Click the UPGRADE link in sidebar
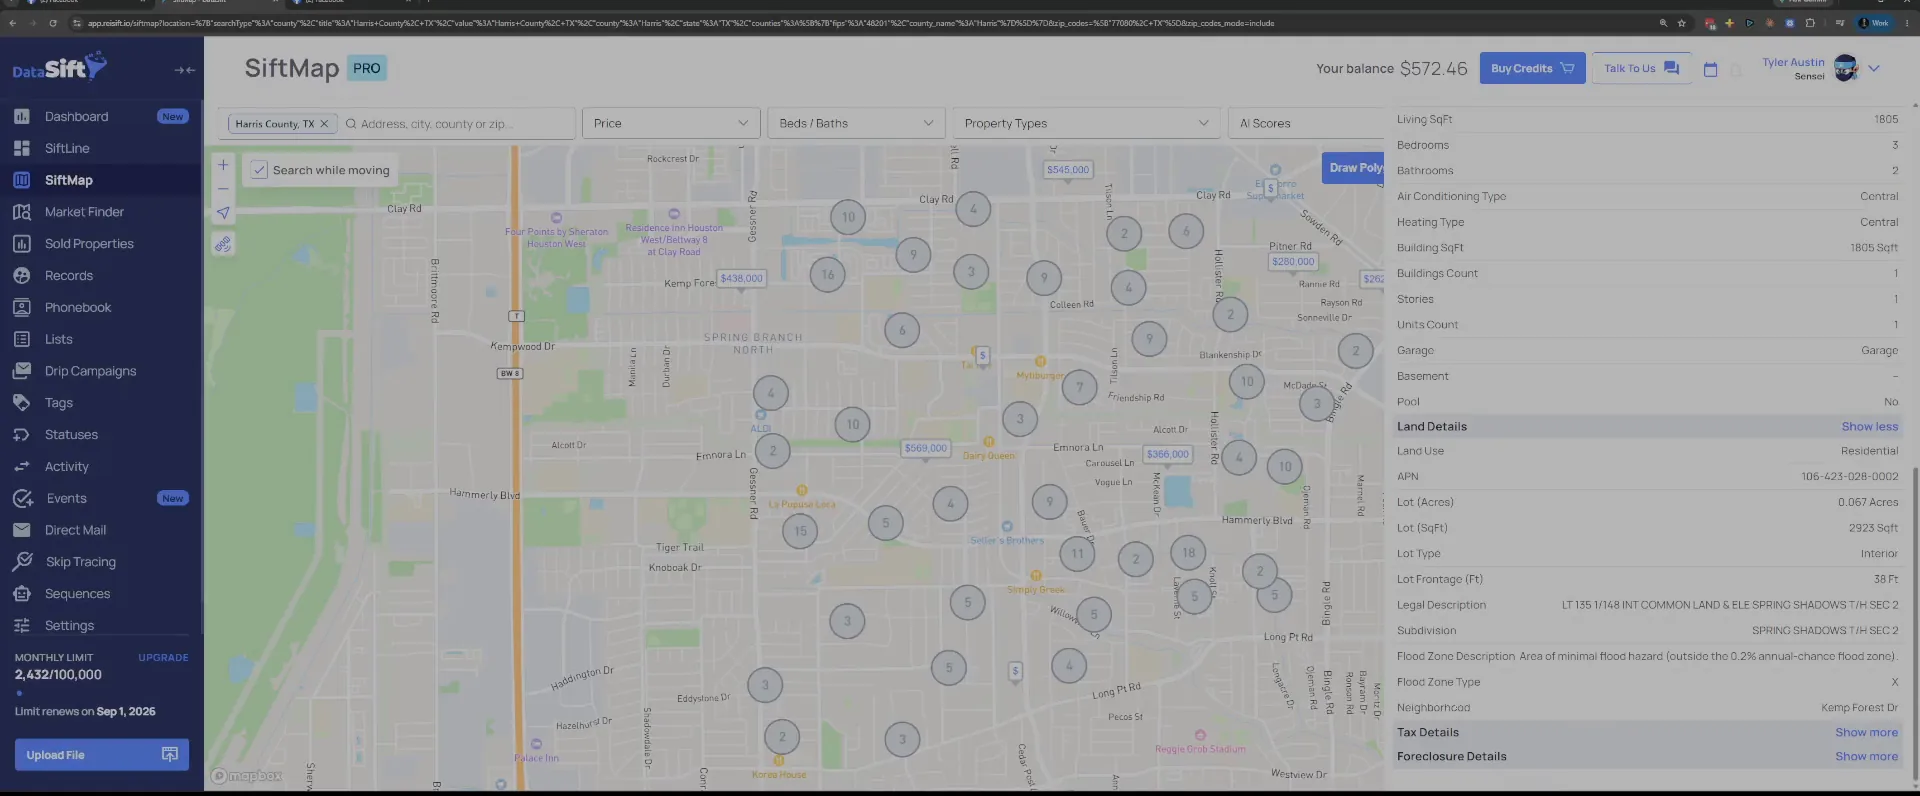The width and height of the screenshot is (1920, 796). (x=163, y=658)
